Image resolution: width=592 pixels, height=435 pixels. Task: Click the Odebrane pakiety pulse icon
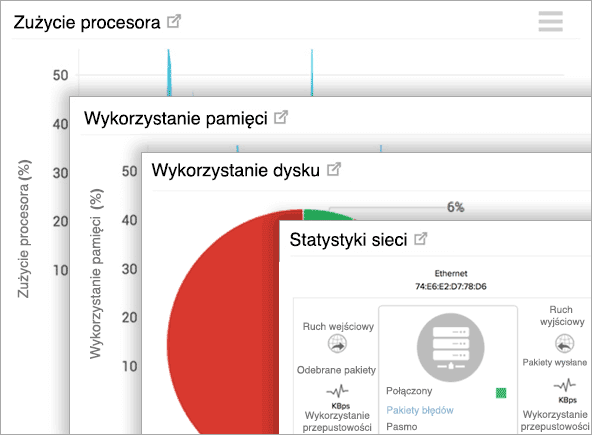coord(338,391)
